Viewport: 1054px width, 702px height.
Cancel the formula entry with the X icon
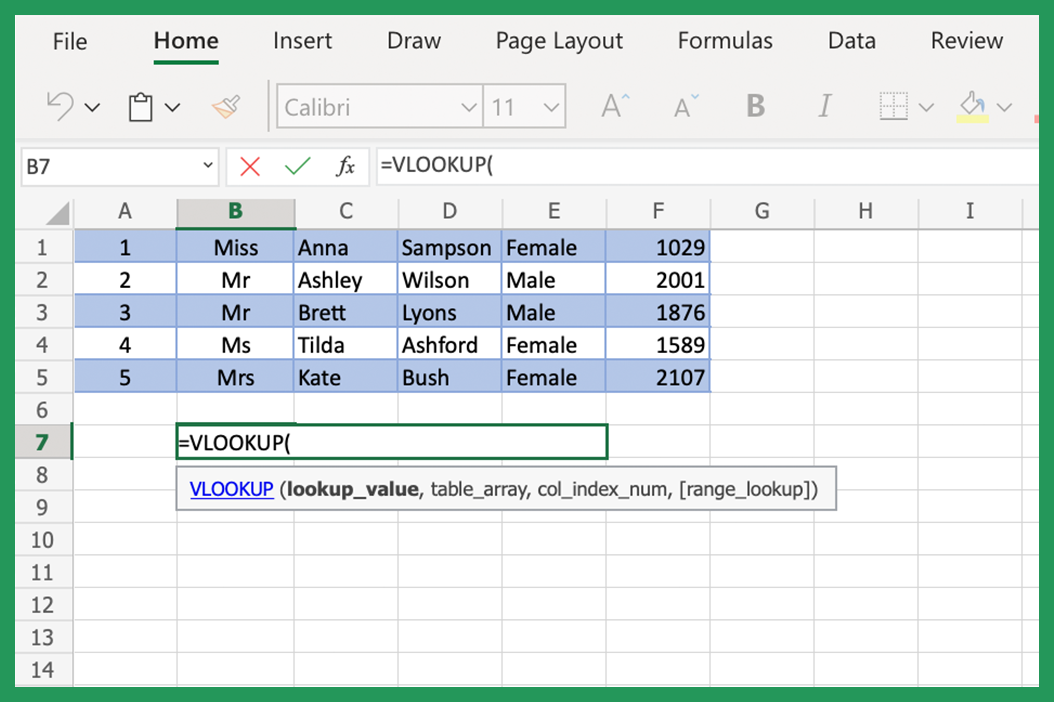pos(250,165)
